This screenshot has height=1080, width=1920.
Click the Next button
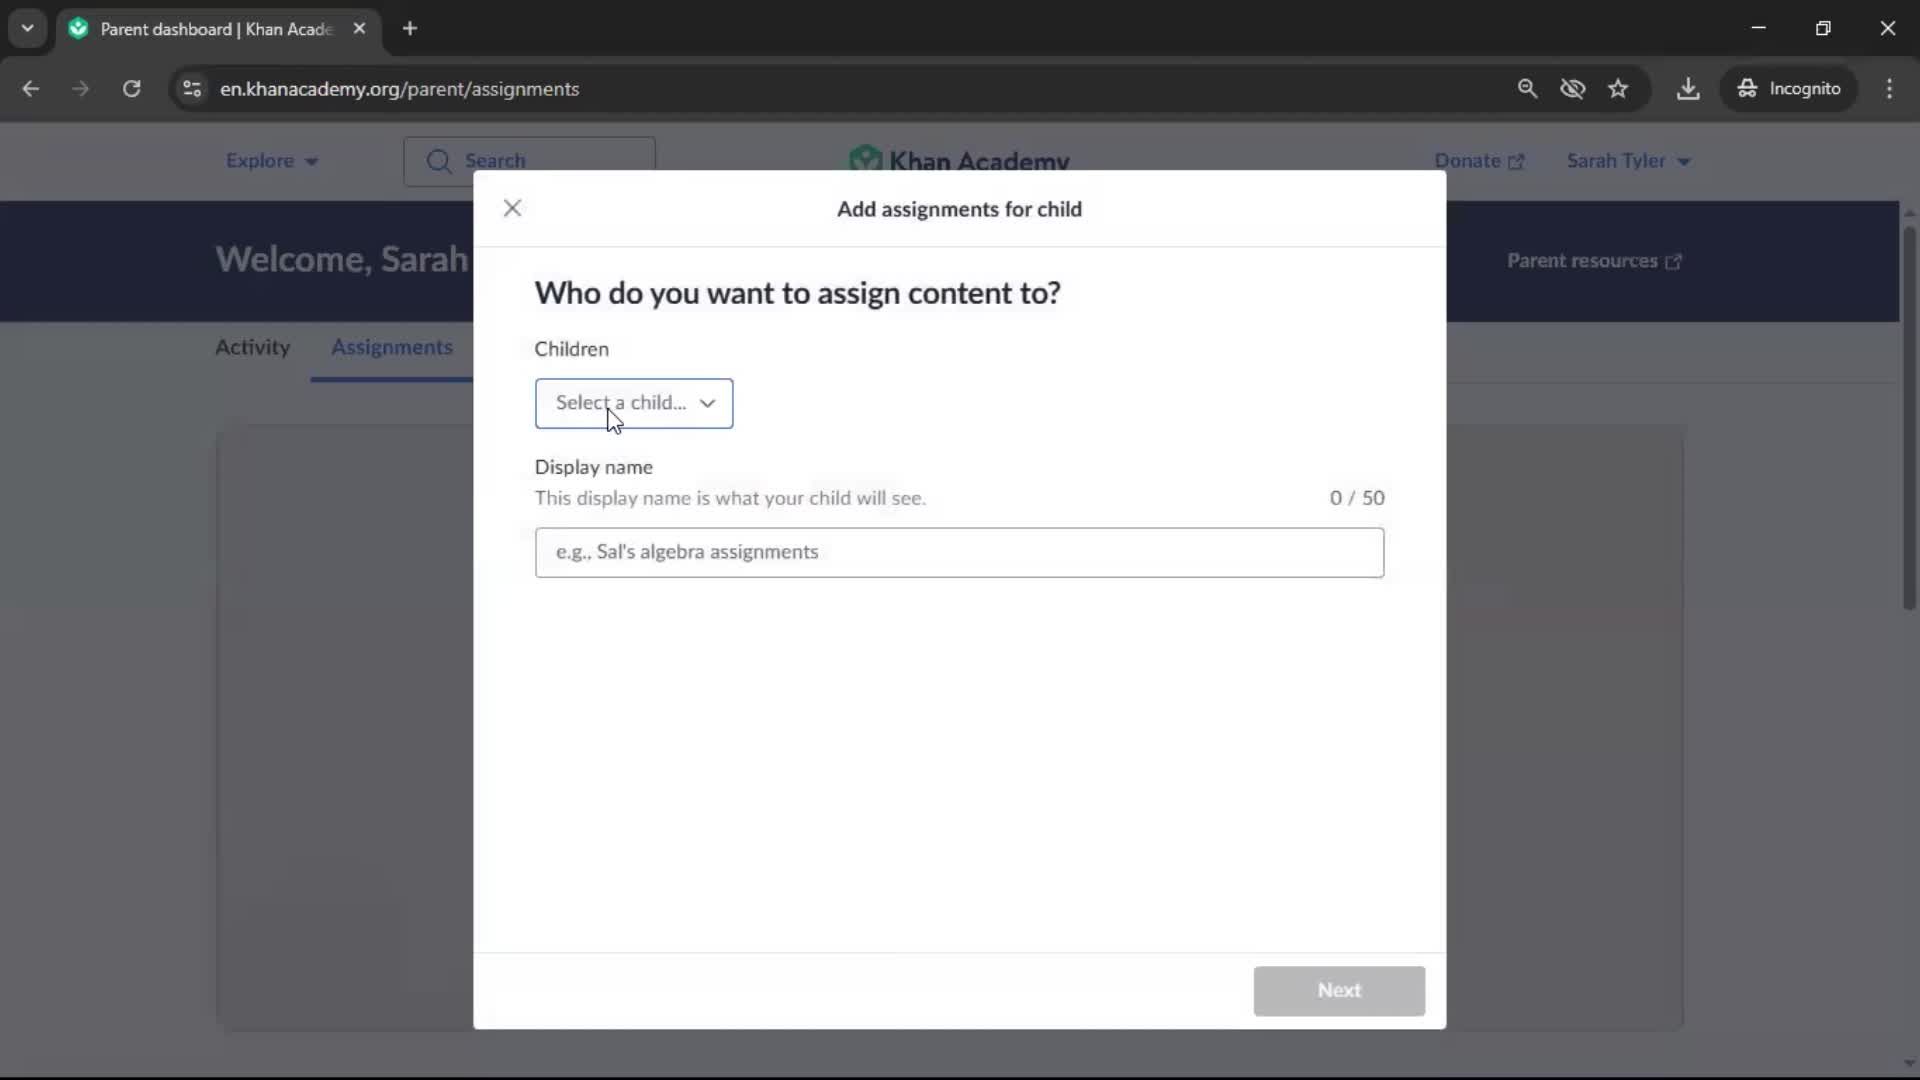click(1339, 990)
